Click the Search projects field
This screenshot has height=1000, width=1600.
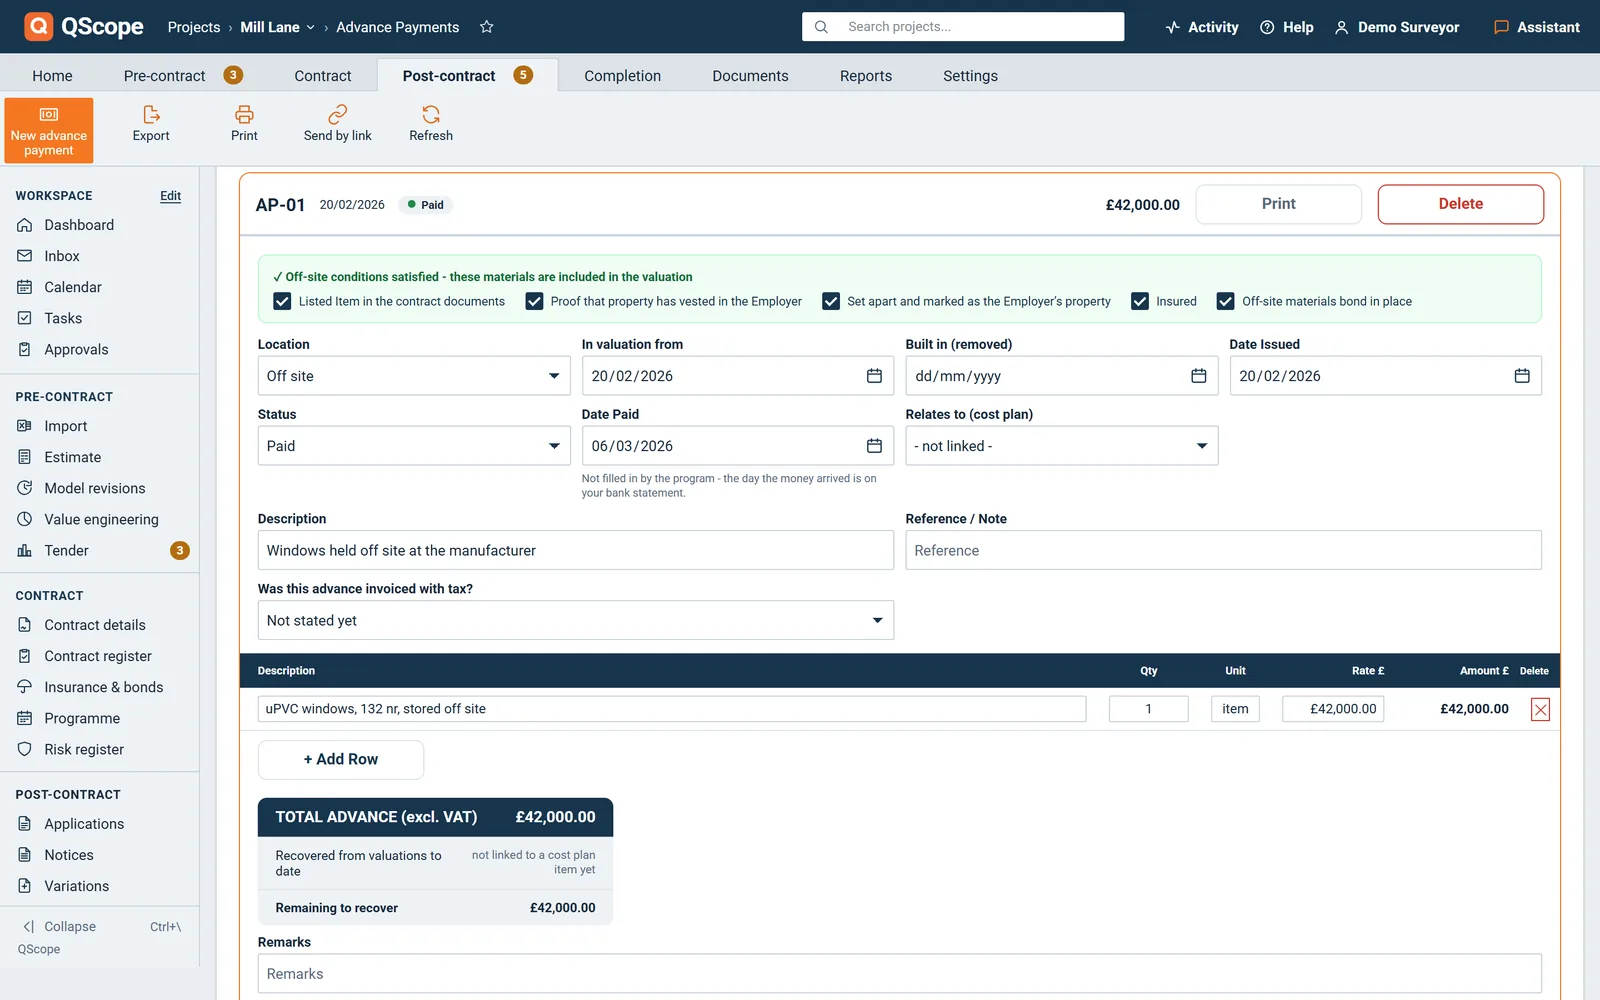(x=963, y=27)
